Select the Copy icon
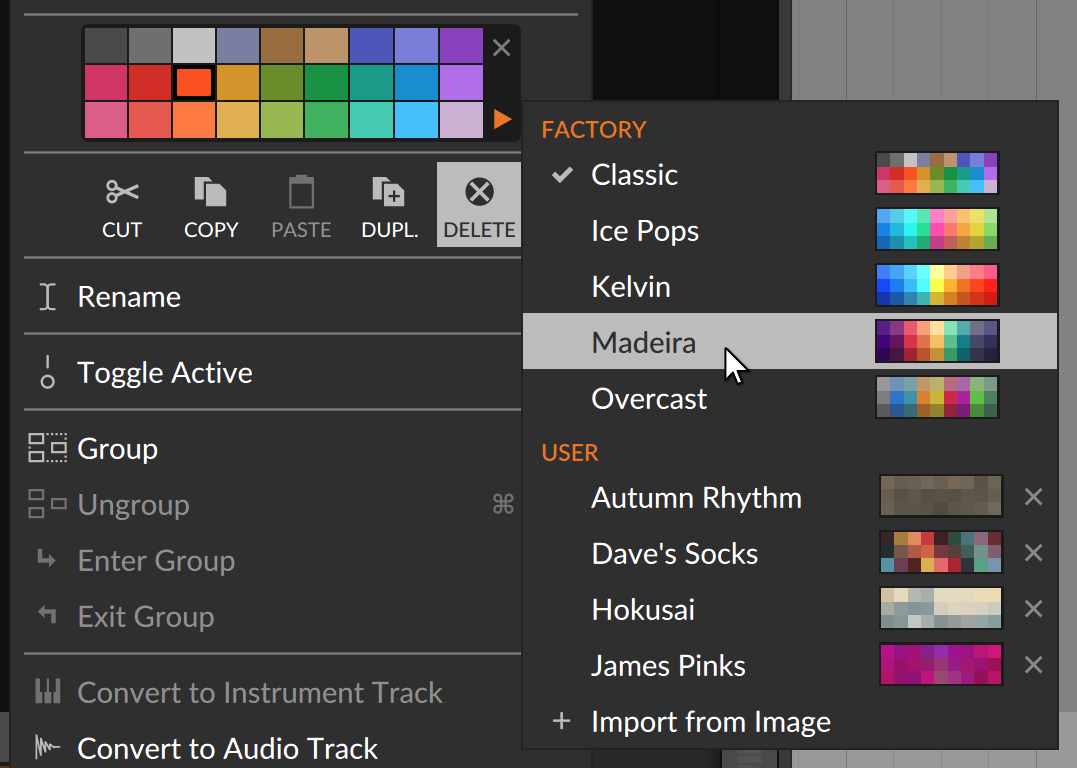 [210, 191]
